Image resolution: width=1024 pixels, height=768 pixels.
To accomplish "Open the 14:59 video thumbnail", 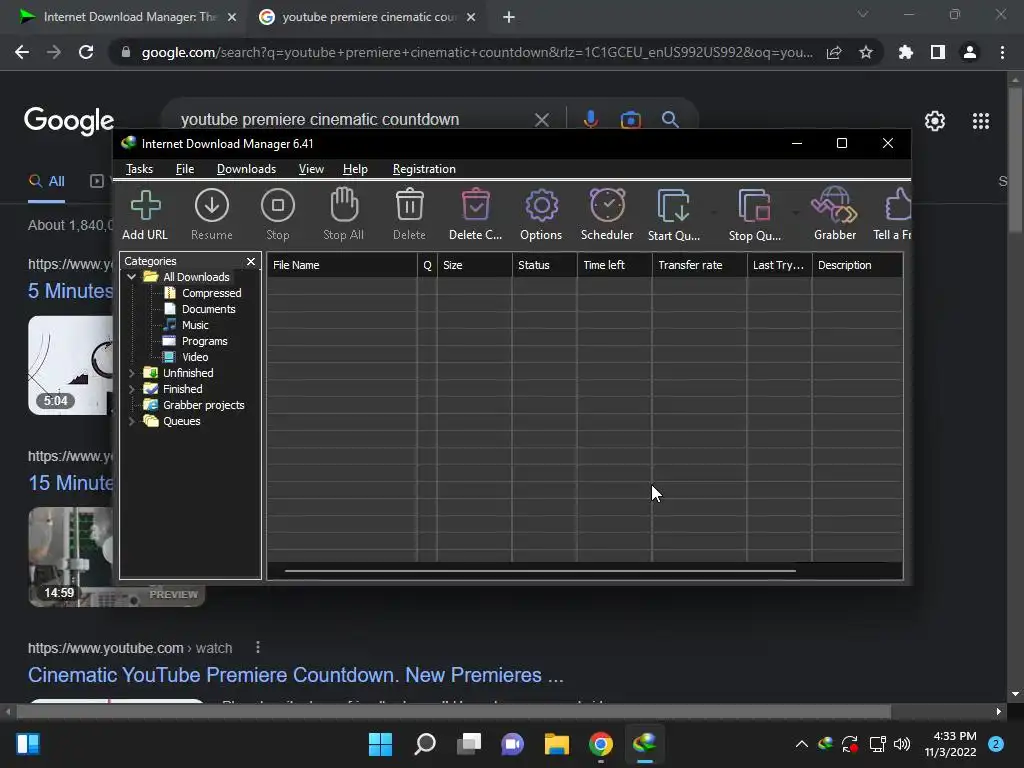I will (x=71, y=557).
